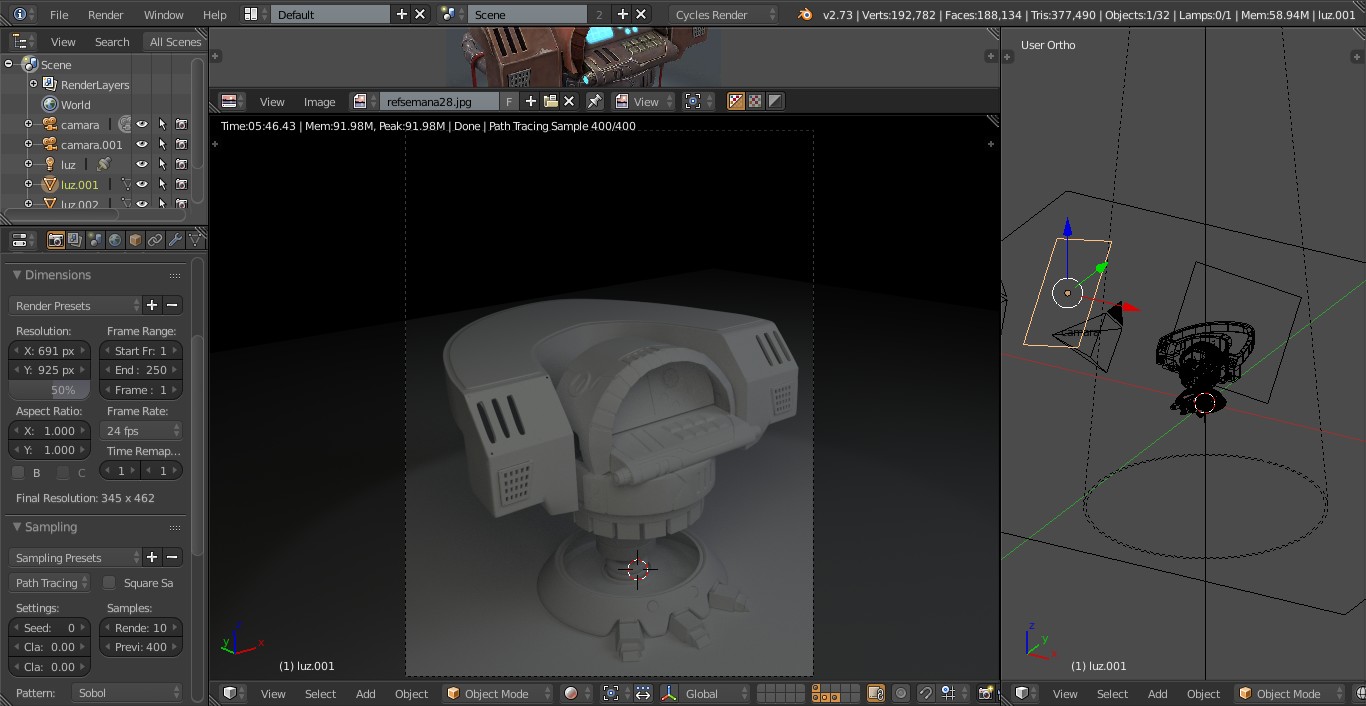
Task: Toggle visibility eye for luz.001
Action: tap(142, 184)
